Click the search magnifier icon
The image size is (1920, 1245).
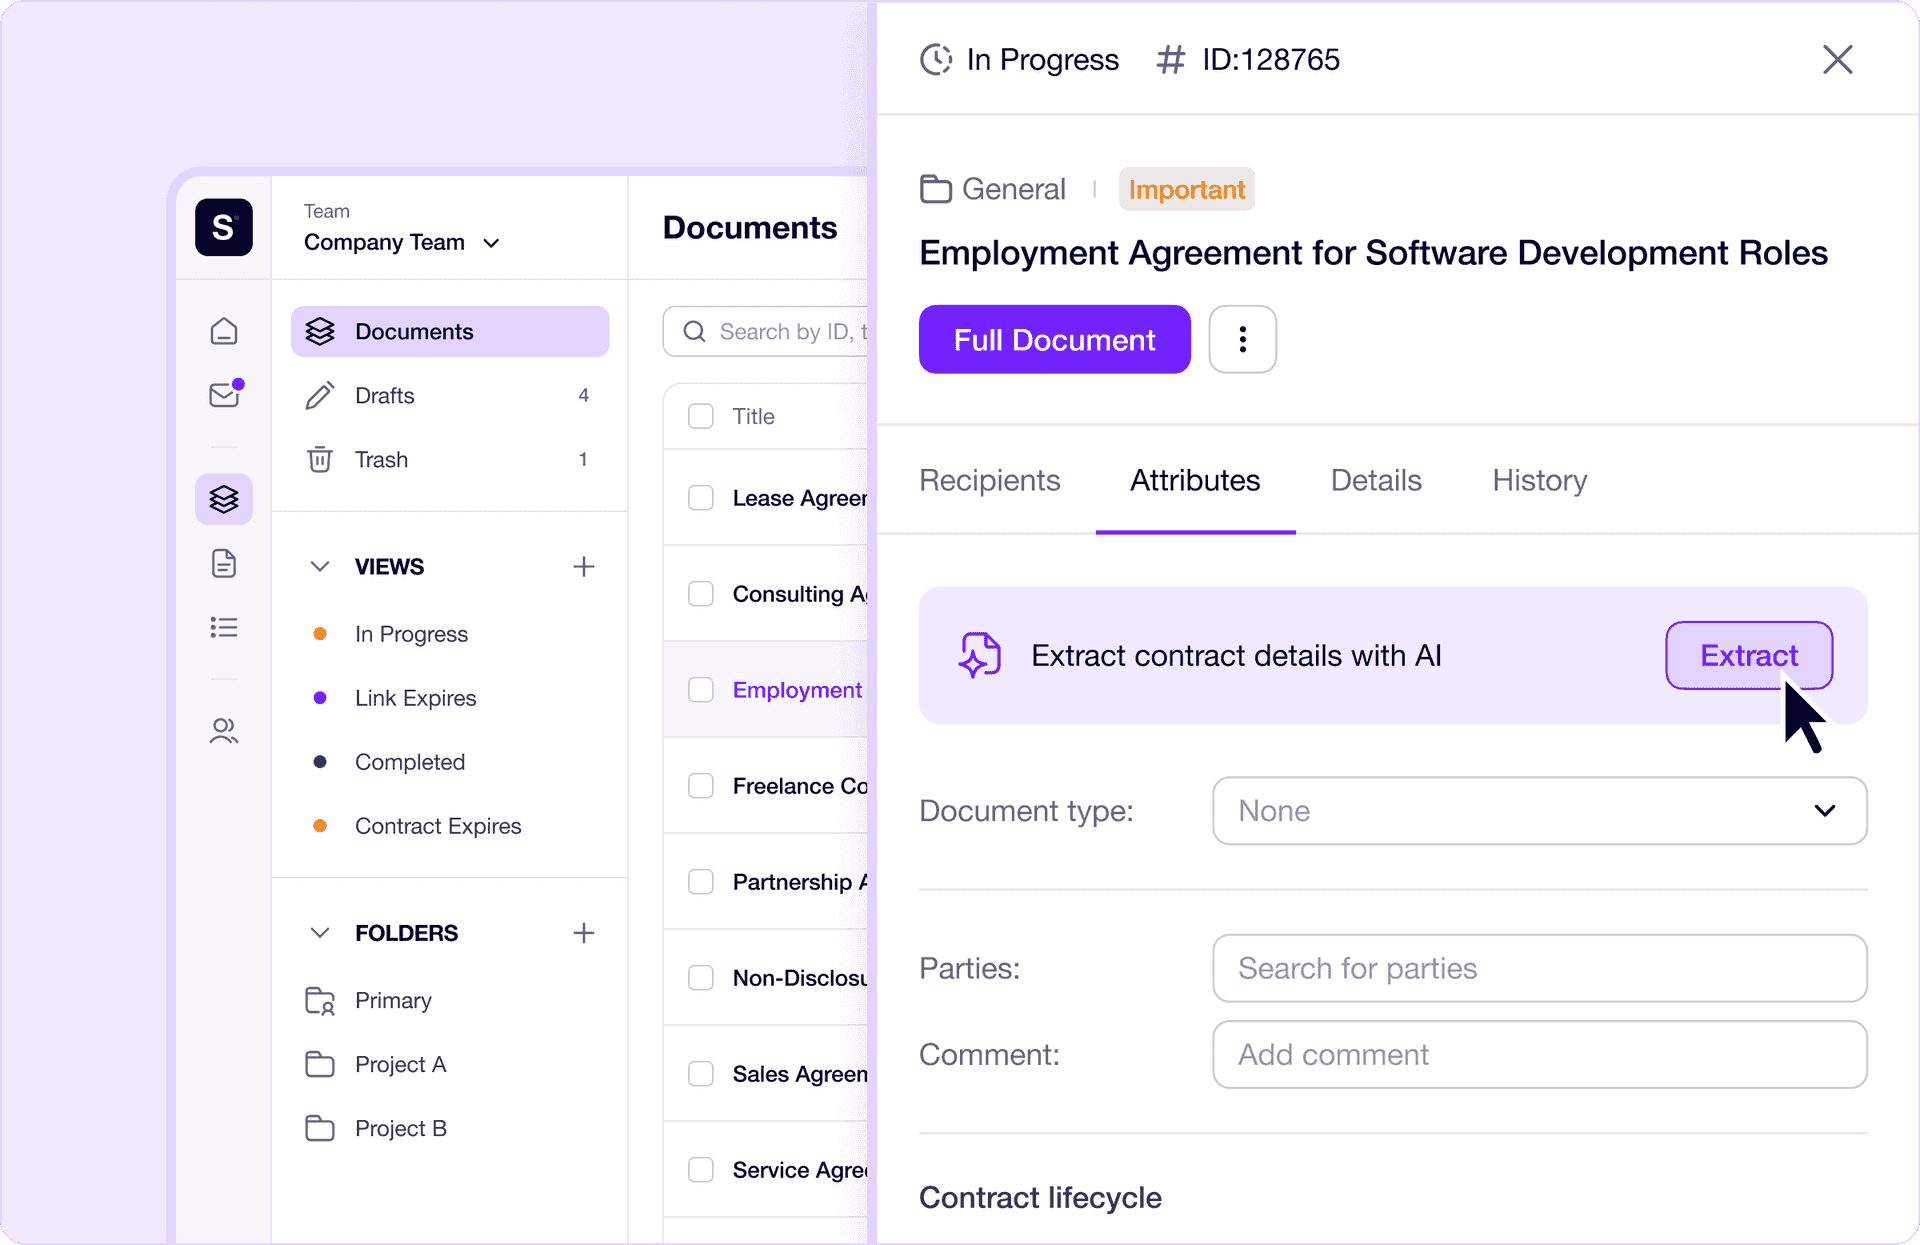[694, 331]
